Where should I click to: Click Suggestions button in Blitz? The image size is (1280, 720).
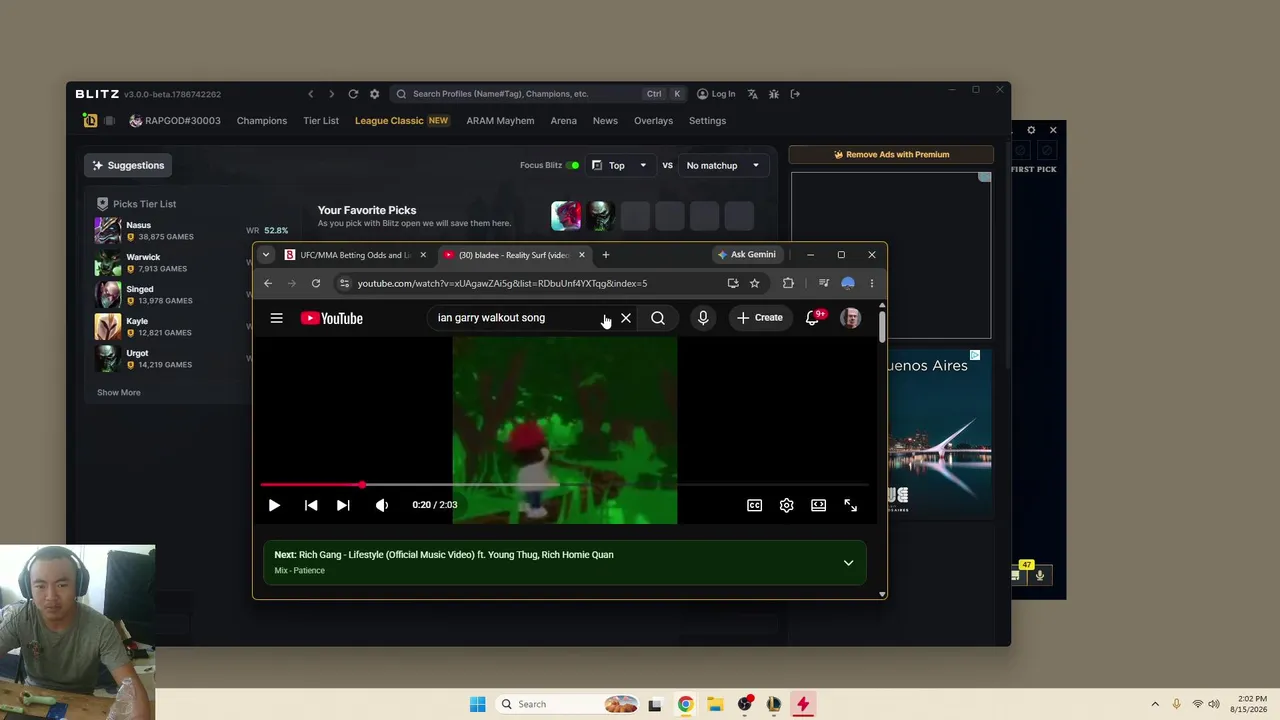(x=128, y=165)
